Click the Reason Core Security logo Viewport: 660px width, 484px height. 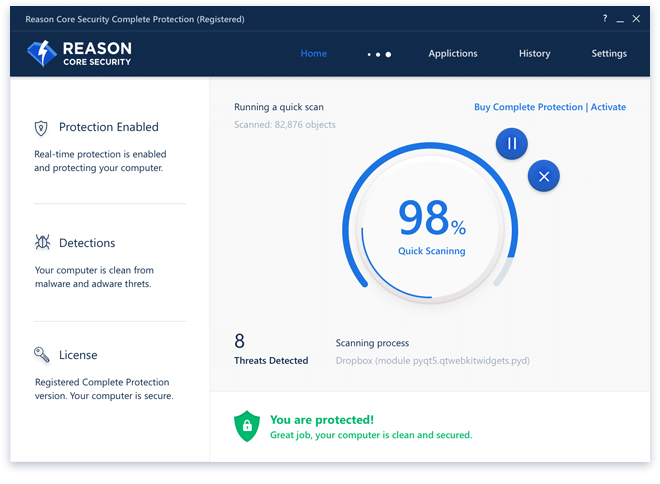click(80, 53)
